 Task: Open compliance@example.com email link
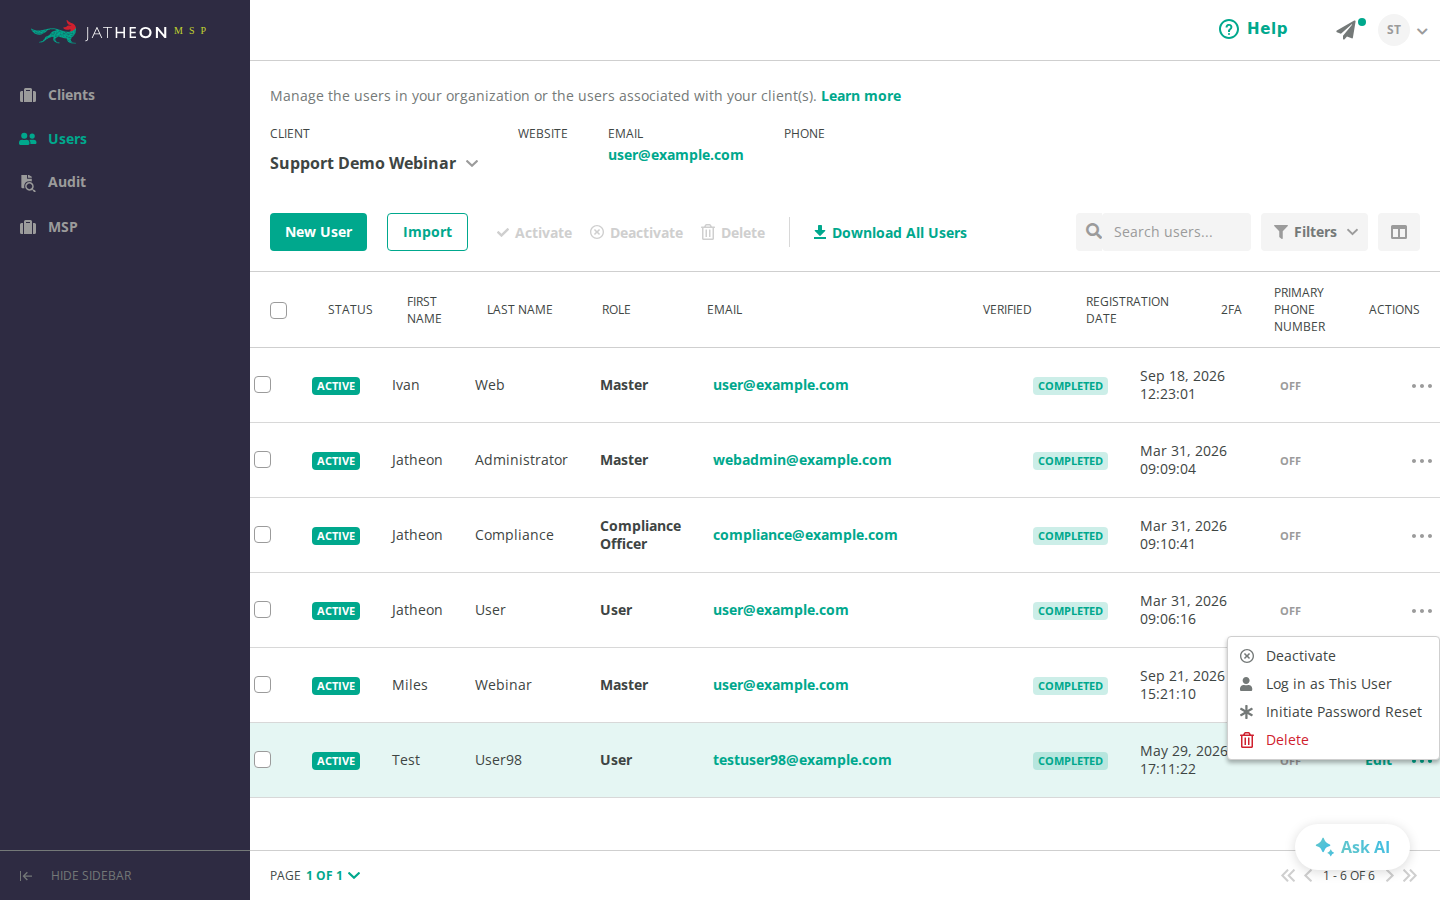[805, 535]
